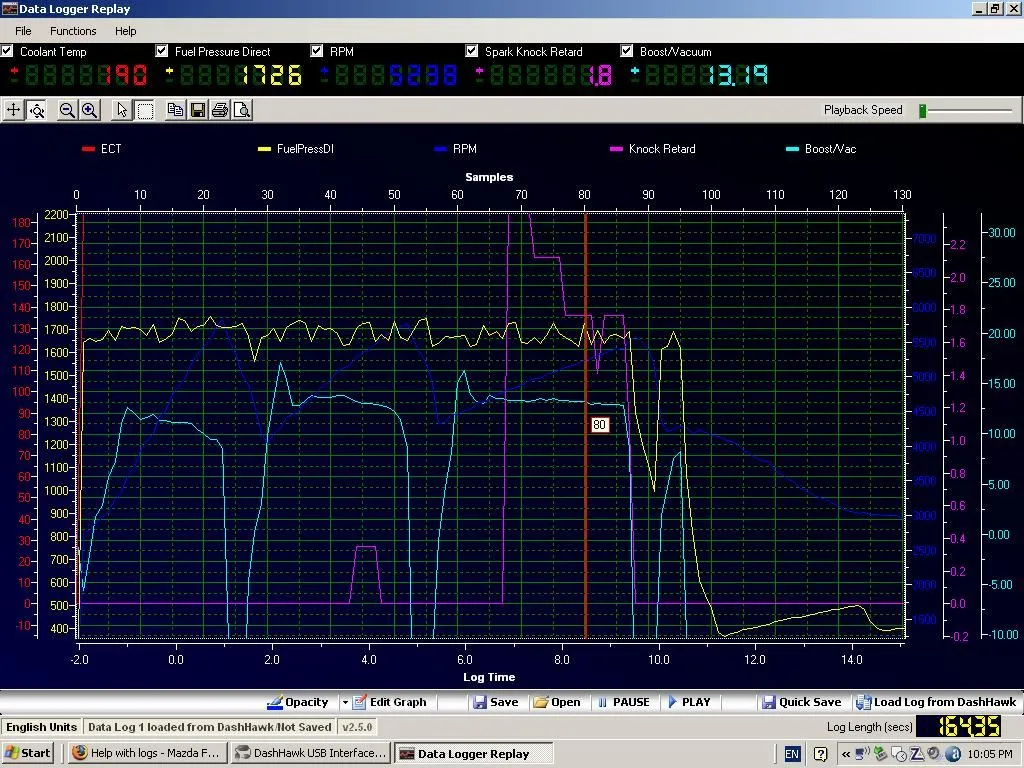
Task: Switch to DashHawk USB Interface taskbar window
Action: point(311,753)
